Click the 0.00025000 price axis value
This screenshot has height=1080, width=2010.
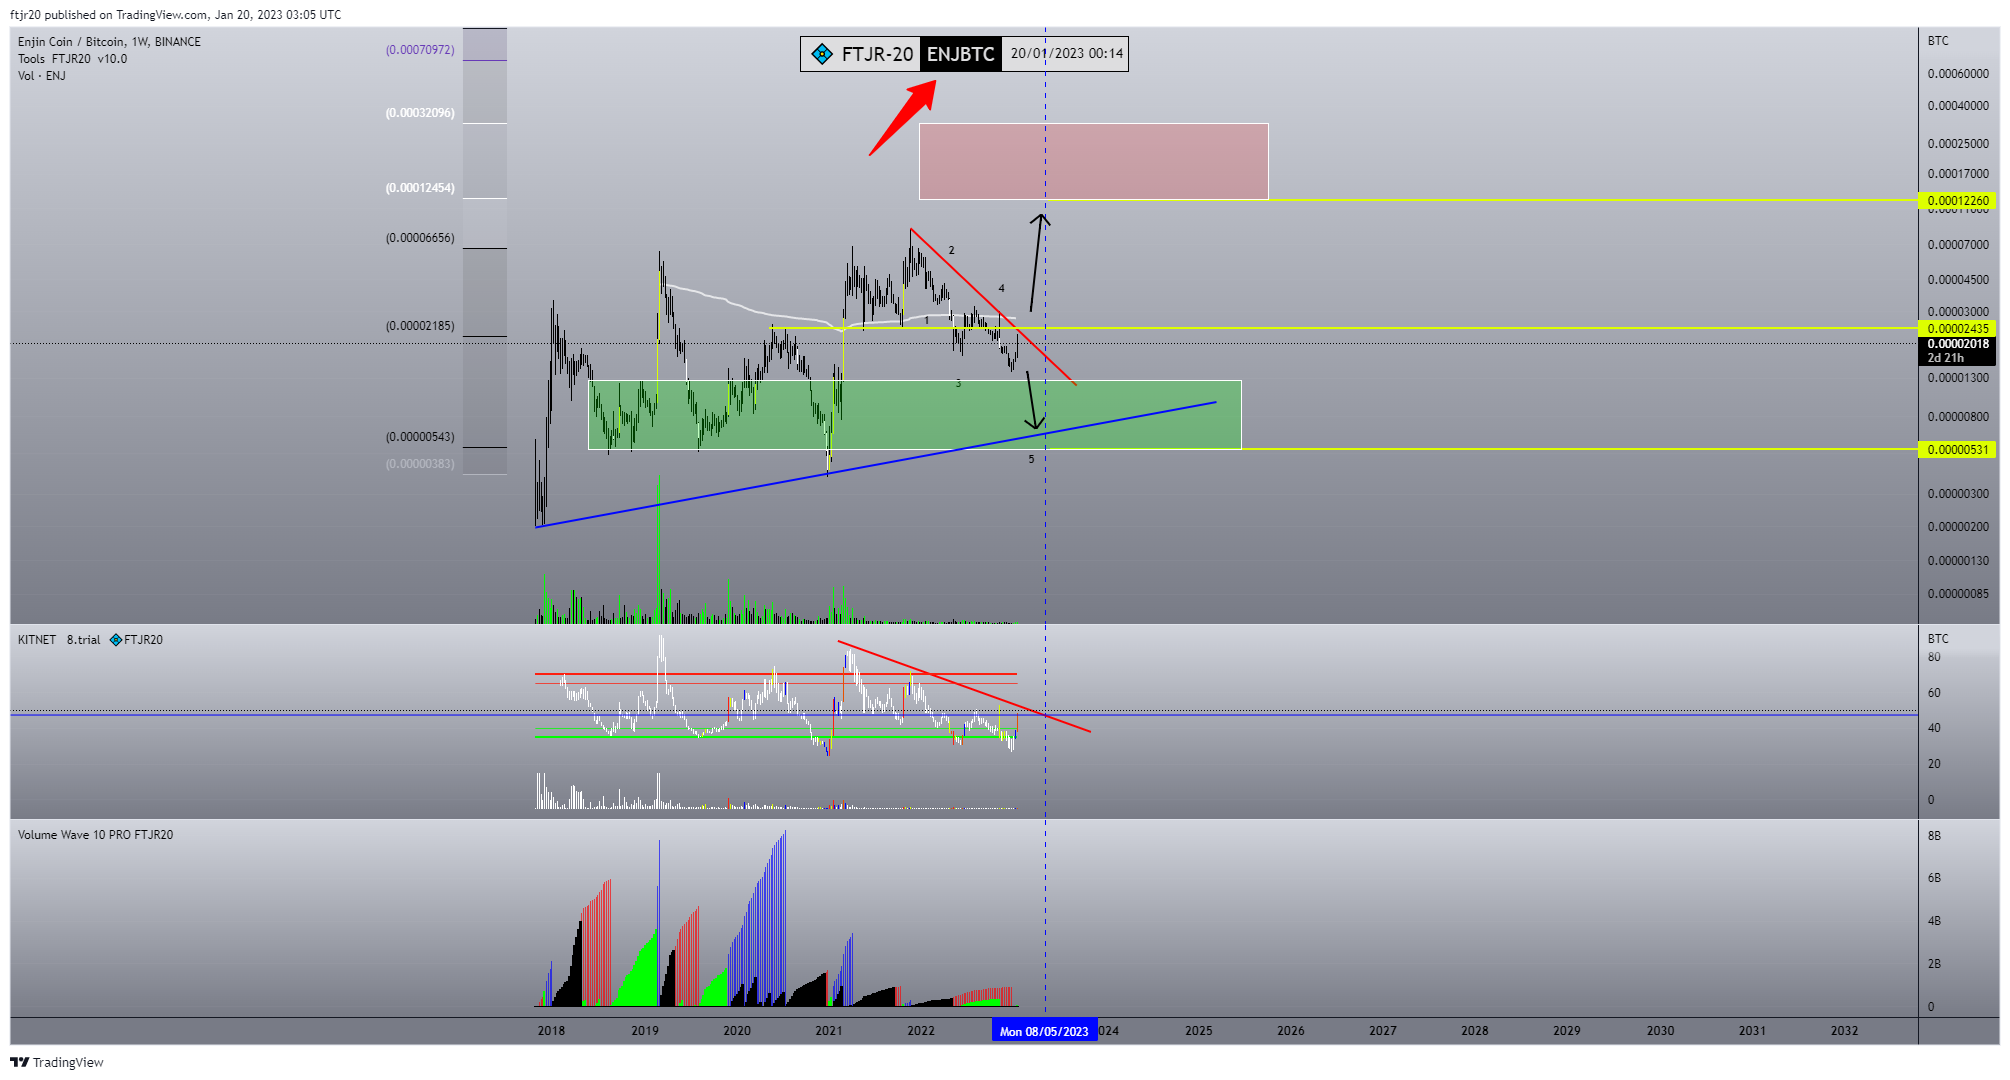[1958, 144]
